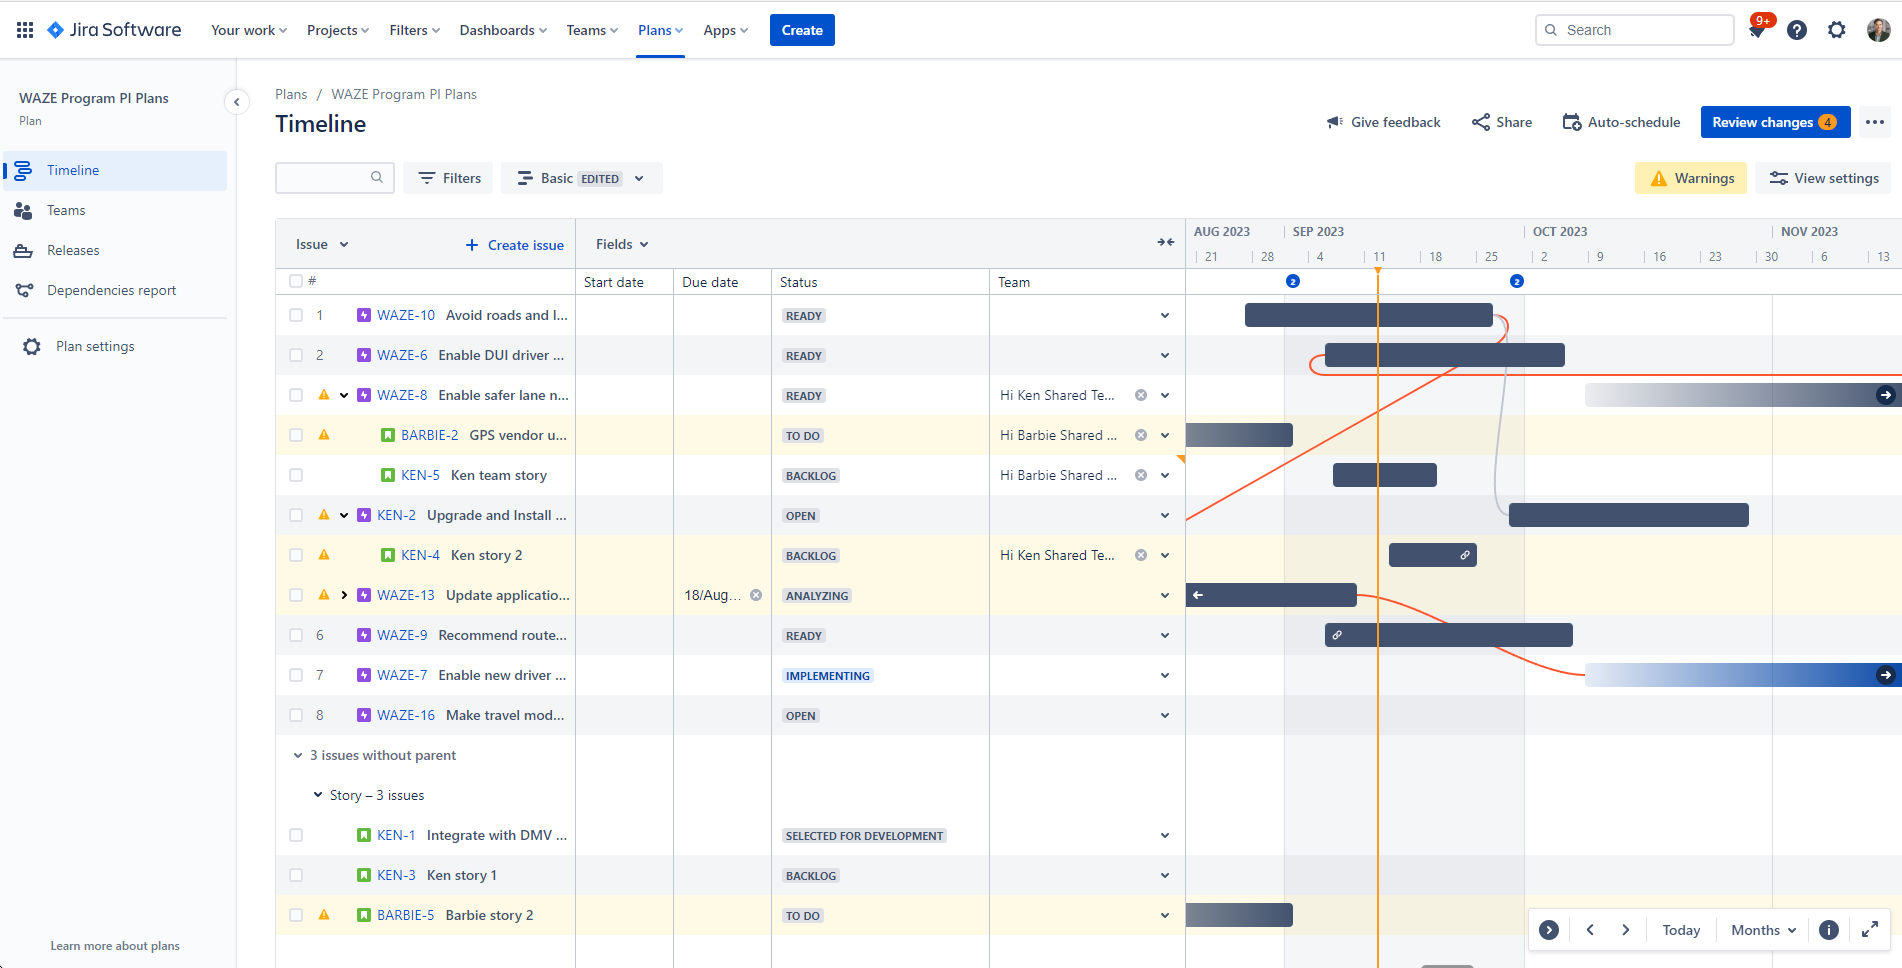
Task: Collapse the KEN-2 child issues
Action: coord(344,515)
